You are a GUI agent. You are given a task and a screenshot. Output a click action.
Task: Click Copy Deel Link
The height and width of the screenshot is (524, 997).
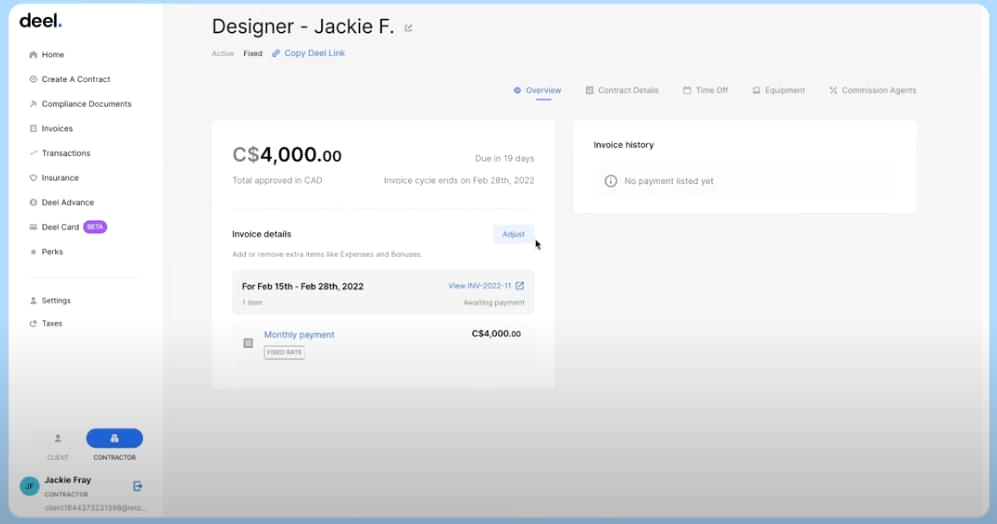pyautogui.click(x=314, y=53)
